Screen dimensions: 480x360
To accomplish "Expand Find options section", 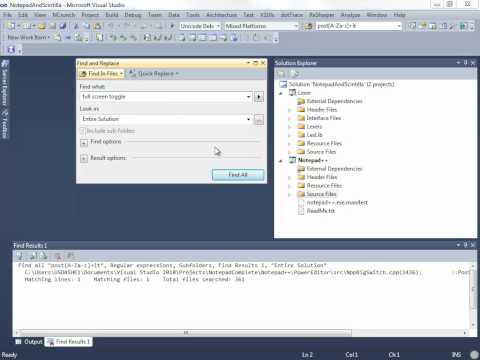I will tap(84, 143).
